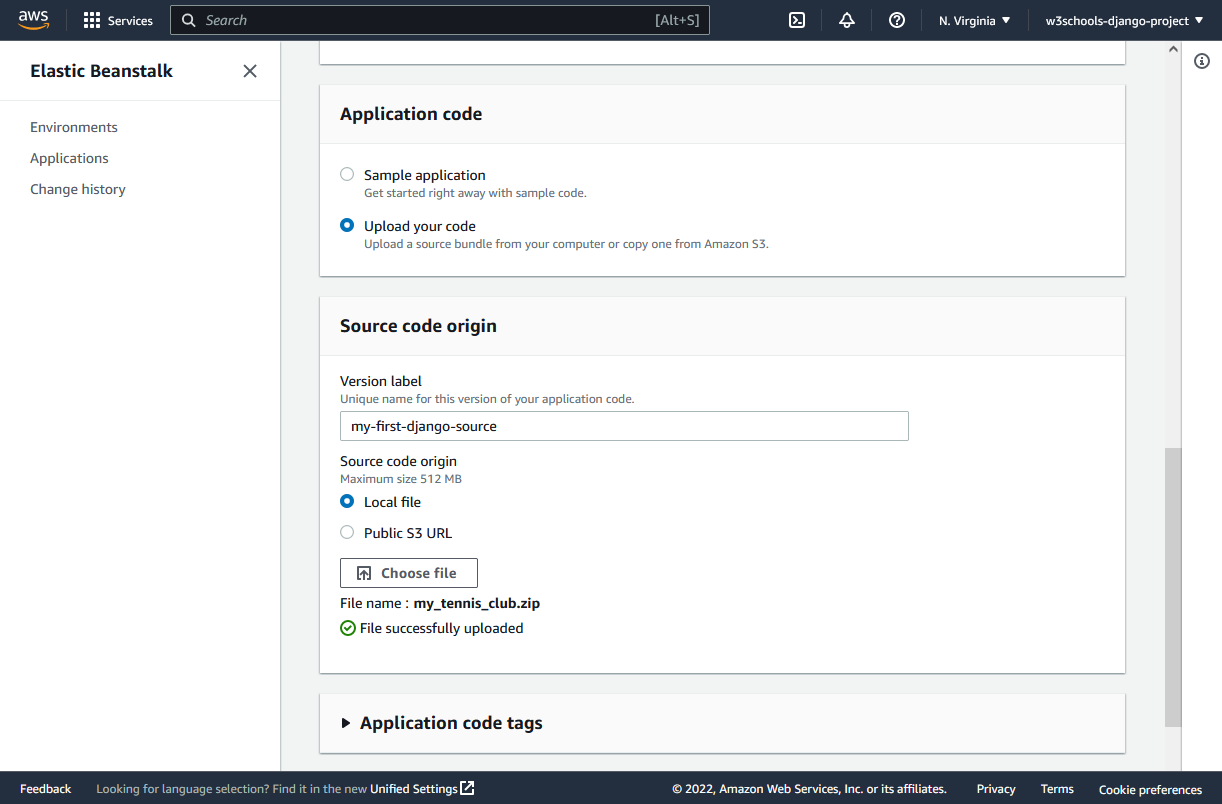Close the Elastic Beanstalk sidebar
This screenshot has width=1222, height=804.
point(250,71)
